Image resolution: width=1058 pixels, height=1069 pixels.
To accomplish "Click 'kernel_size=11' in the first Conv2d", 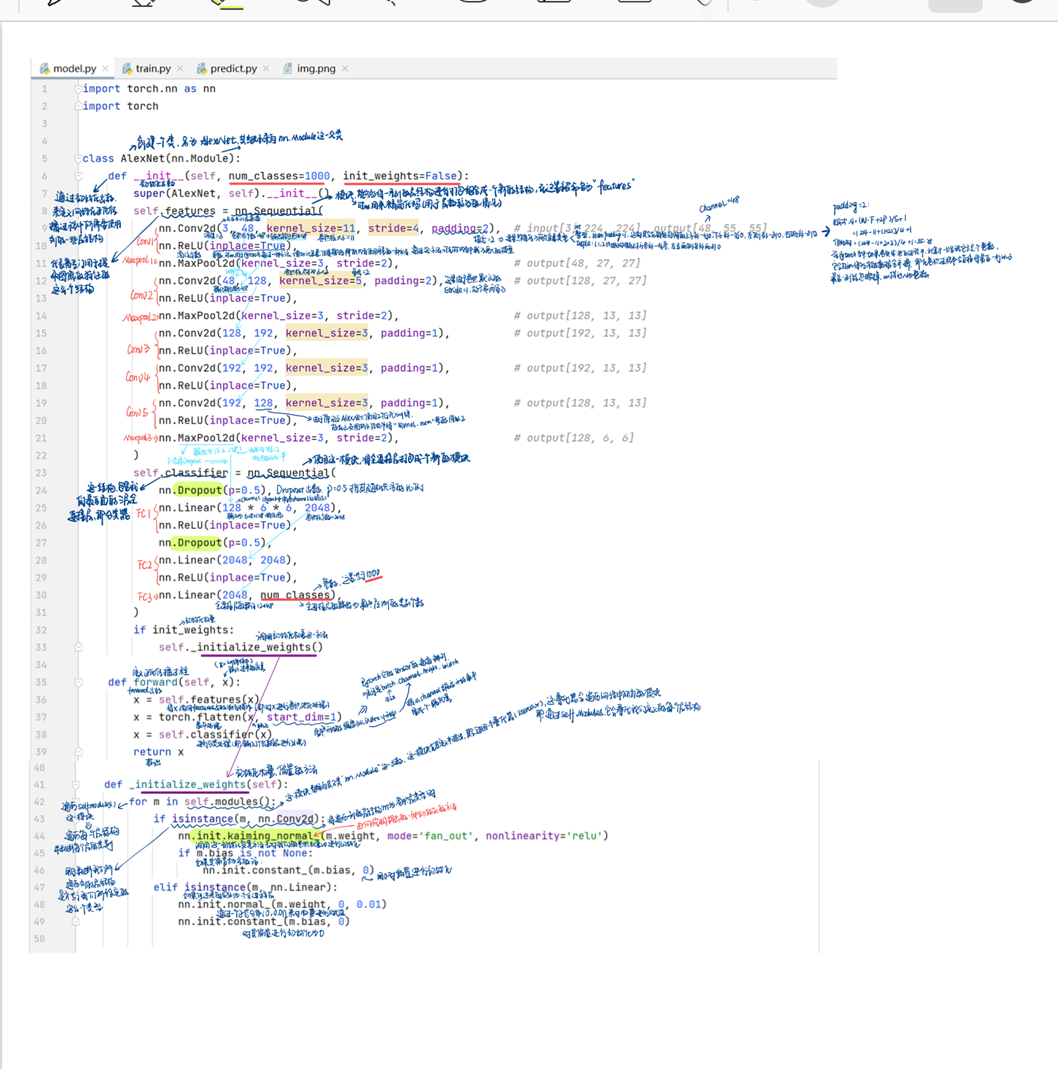I will tap(311, 228).
